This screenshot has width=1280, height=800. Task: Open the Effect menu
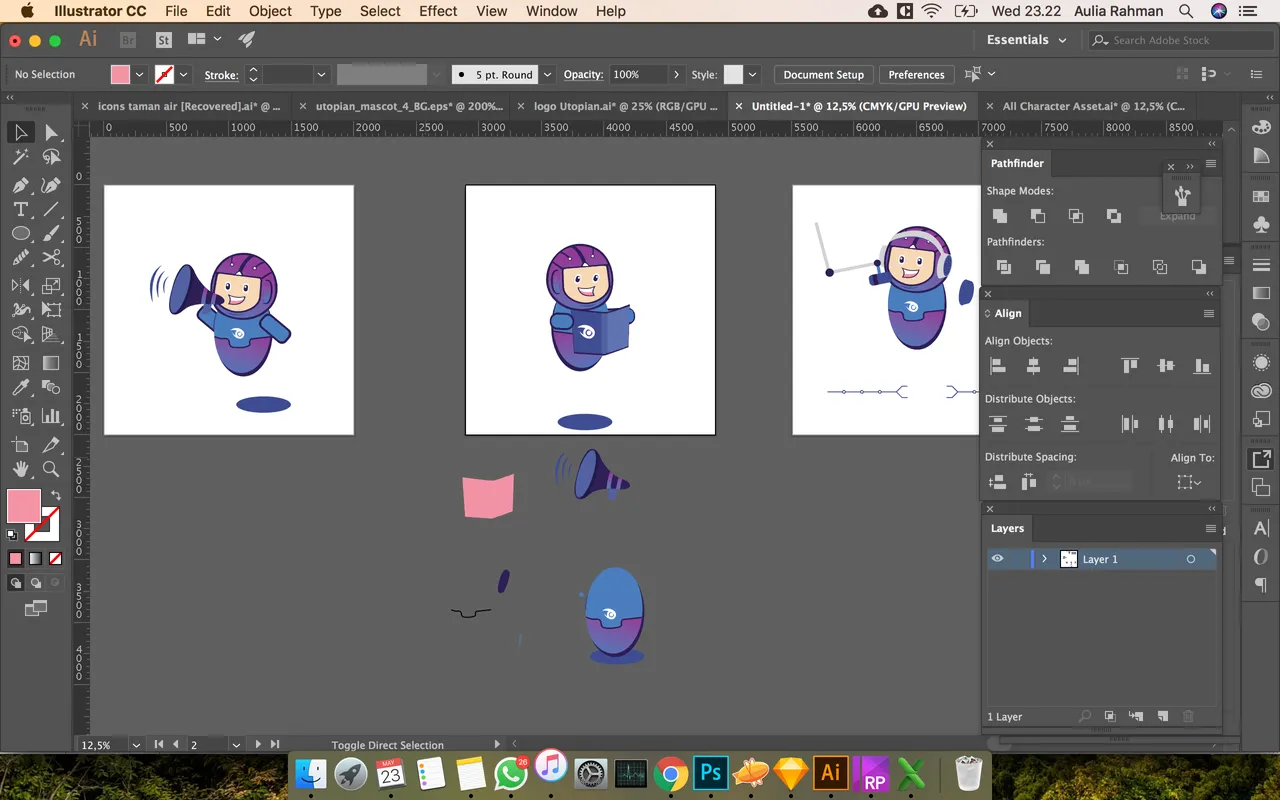click(x=438, y=11)
